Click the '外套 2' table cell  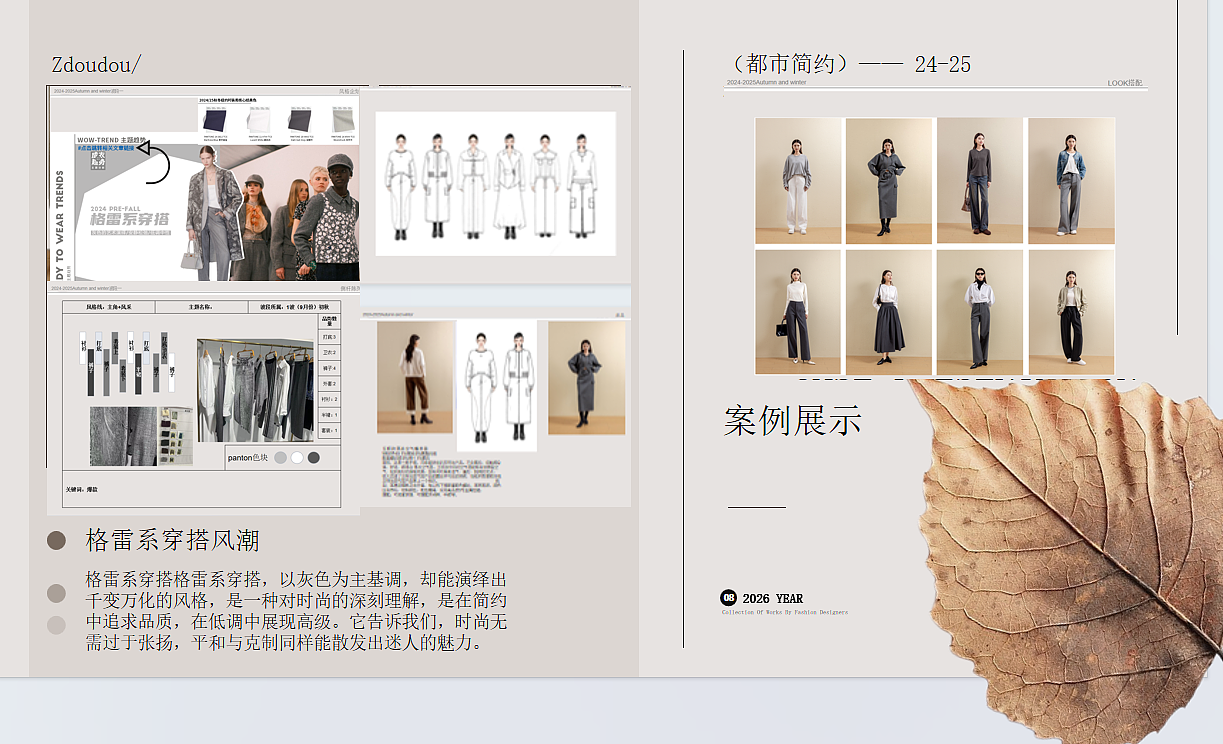(329, 383)
